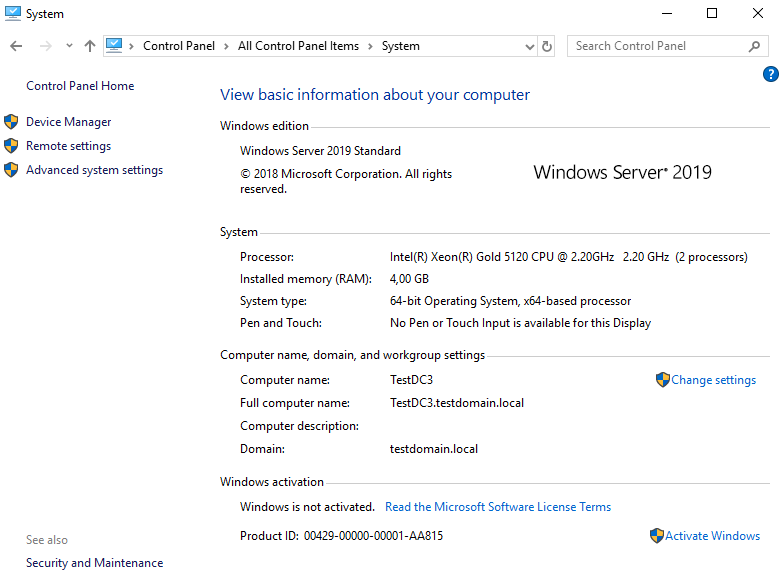Viewport: 780px width, 574px height.
Task: Open Device Manager link
Action: pyautogui.click(x=69, y=122)
